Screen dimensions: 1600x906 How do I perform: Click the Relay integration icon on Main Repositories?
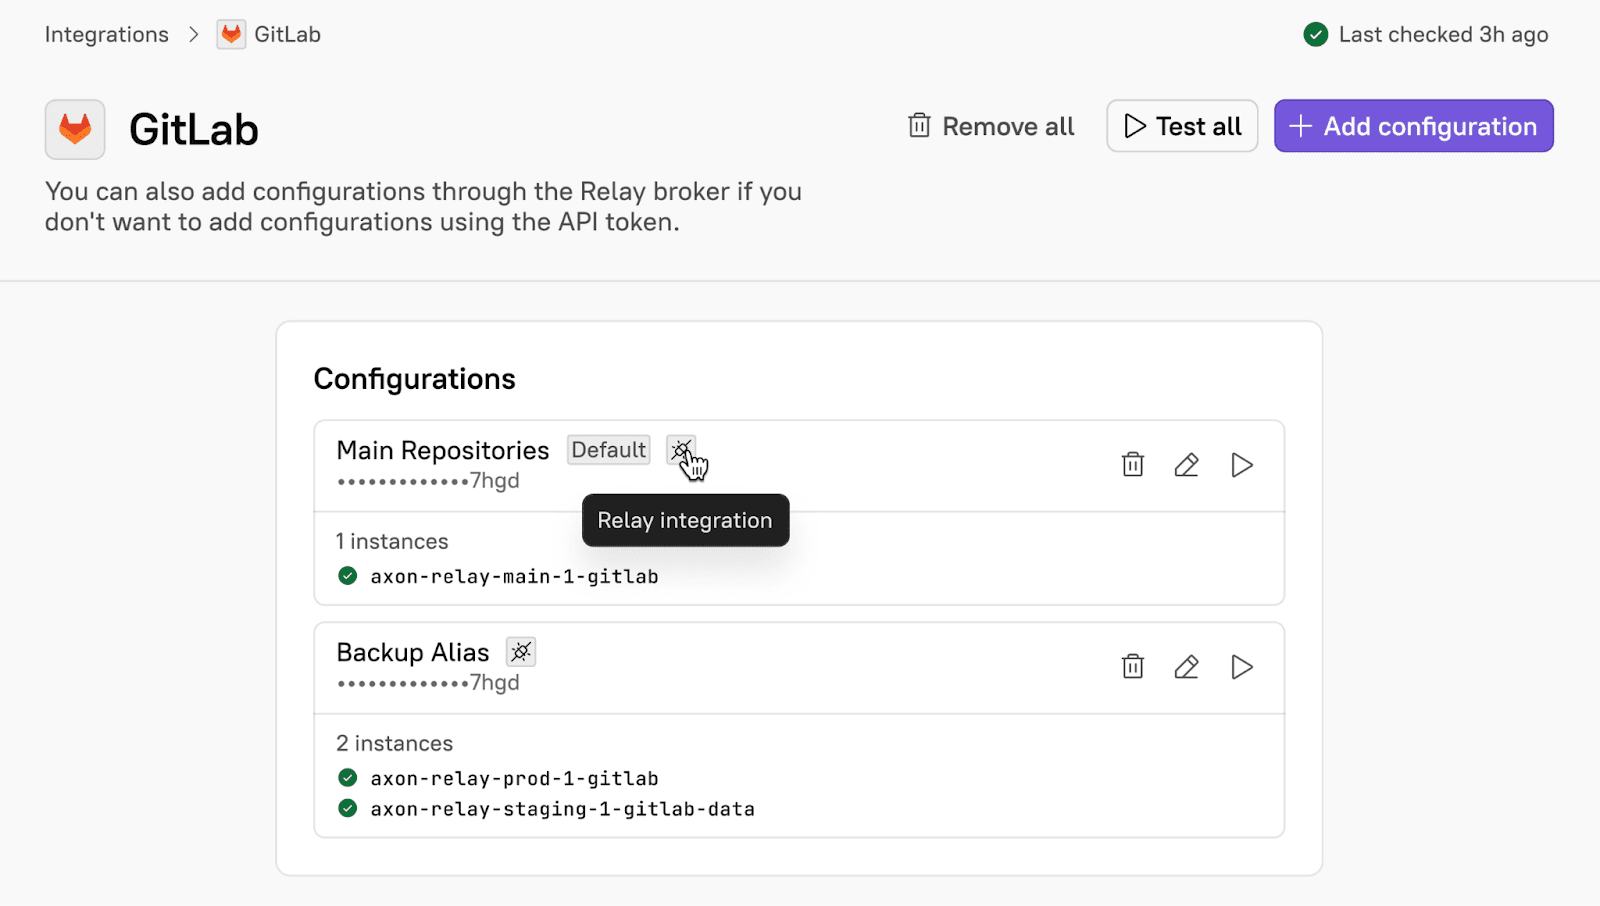pos(681,450)
